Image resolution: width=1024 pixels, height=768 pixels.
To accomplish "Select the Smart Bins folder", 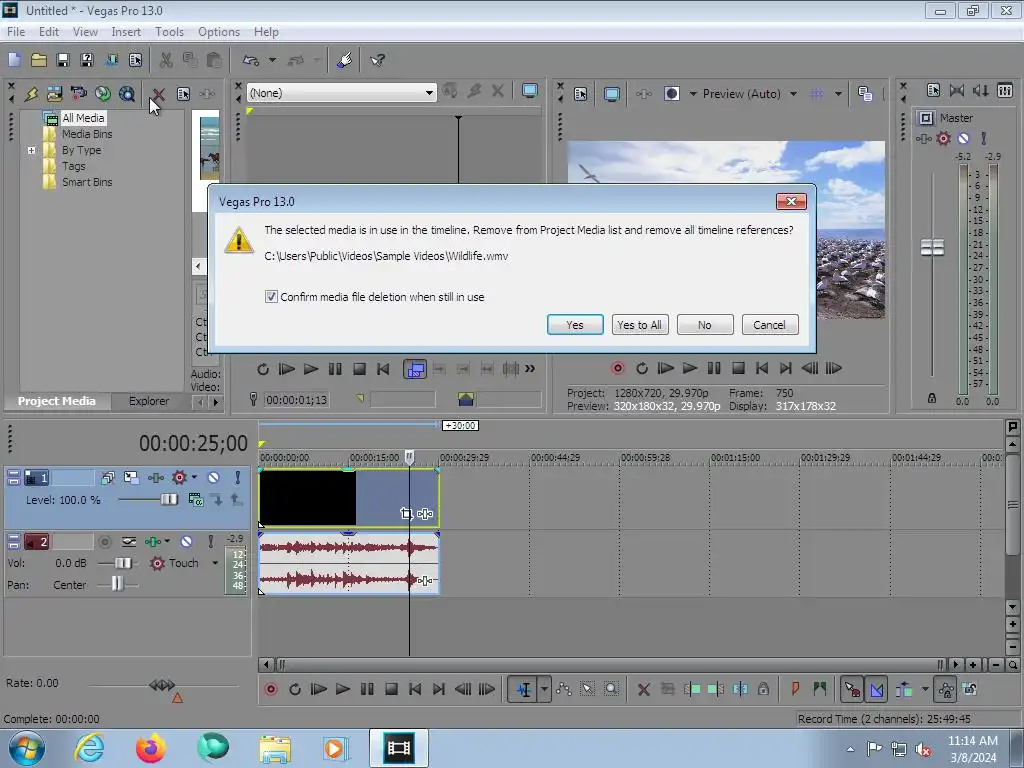I will pyautogui.click(x=87, y=182).
